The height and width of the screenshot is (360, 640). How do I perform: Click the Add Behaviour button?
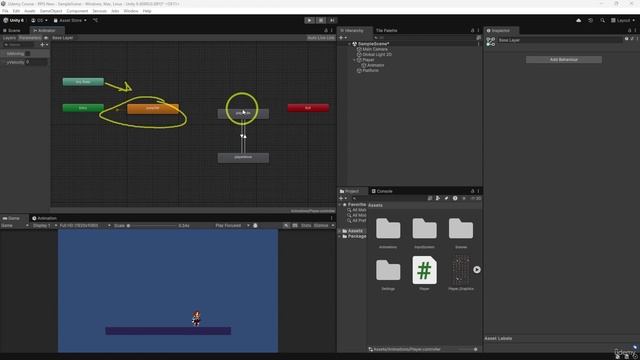click(x=564, y=60)
